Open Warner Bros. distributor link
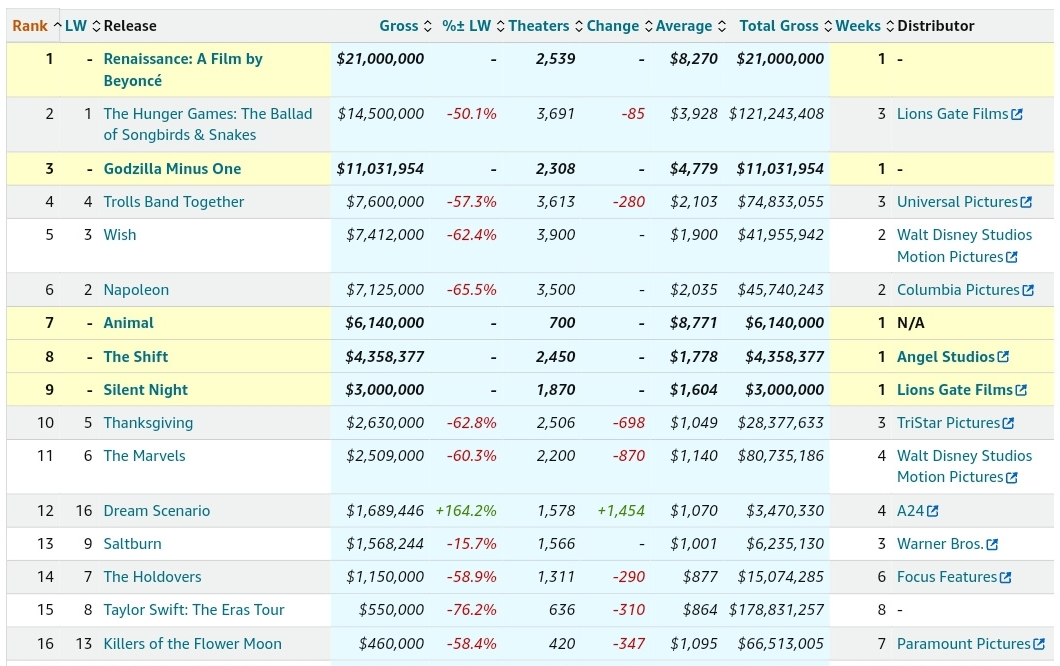Viewport: 1060px width, 666px height. 940,544
